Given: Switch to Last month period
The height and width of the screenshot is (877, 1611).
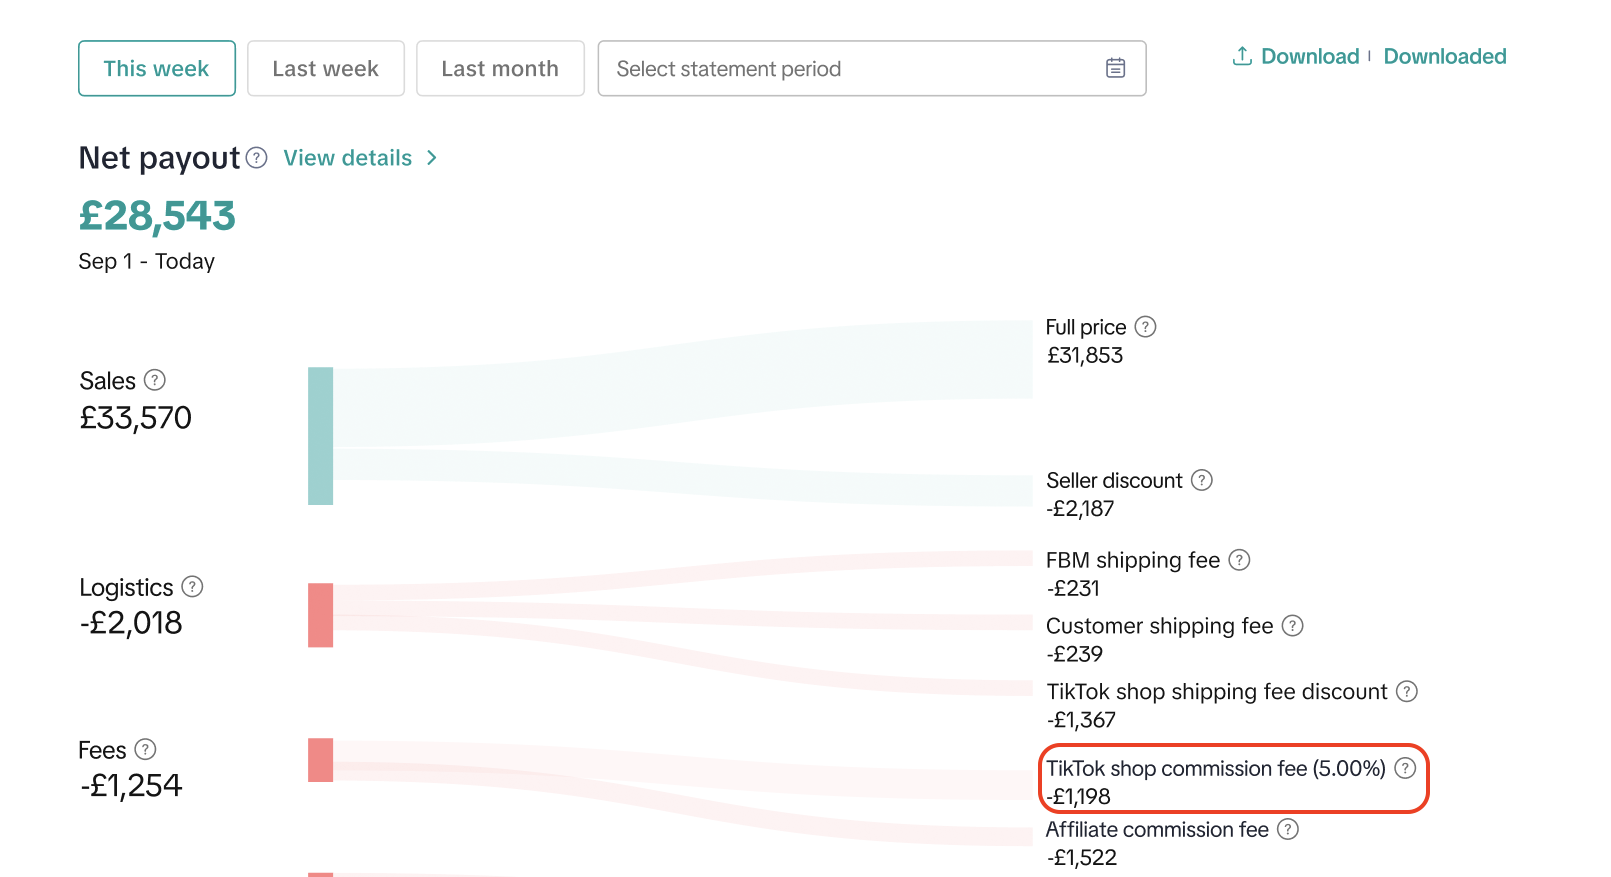Looking at the screenshot, I should (500, 68).
